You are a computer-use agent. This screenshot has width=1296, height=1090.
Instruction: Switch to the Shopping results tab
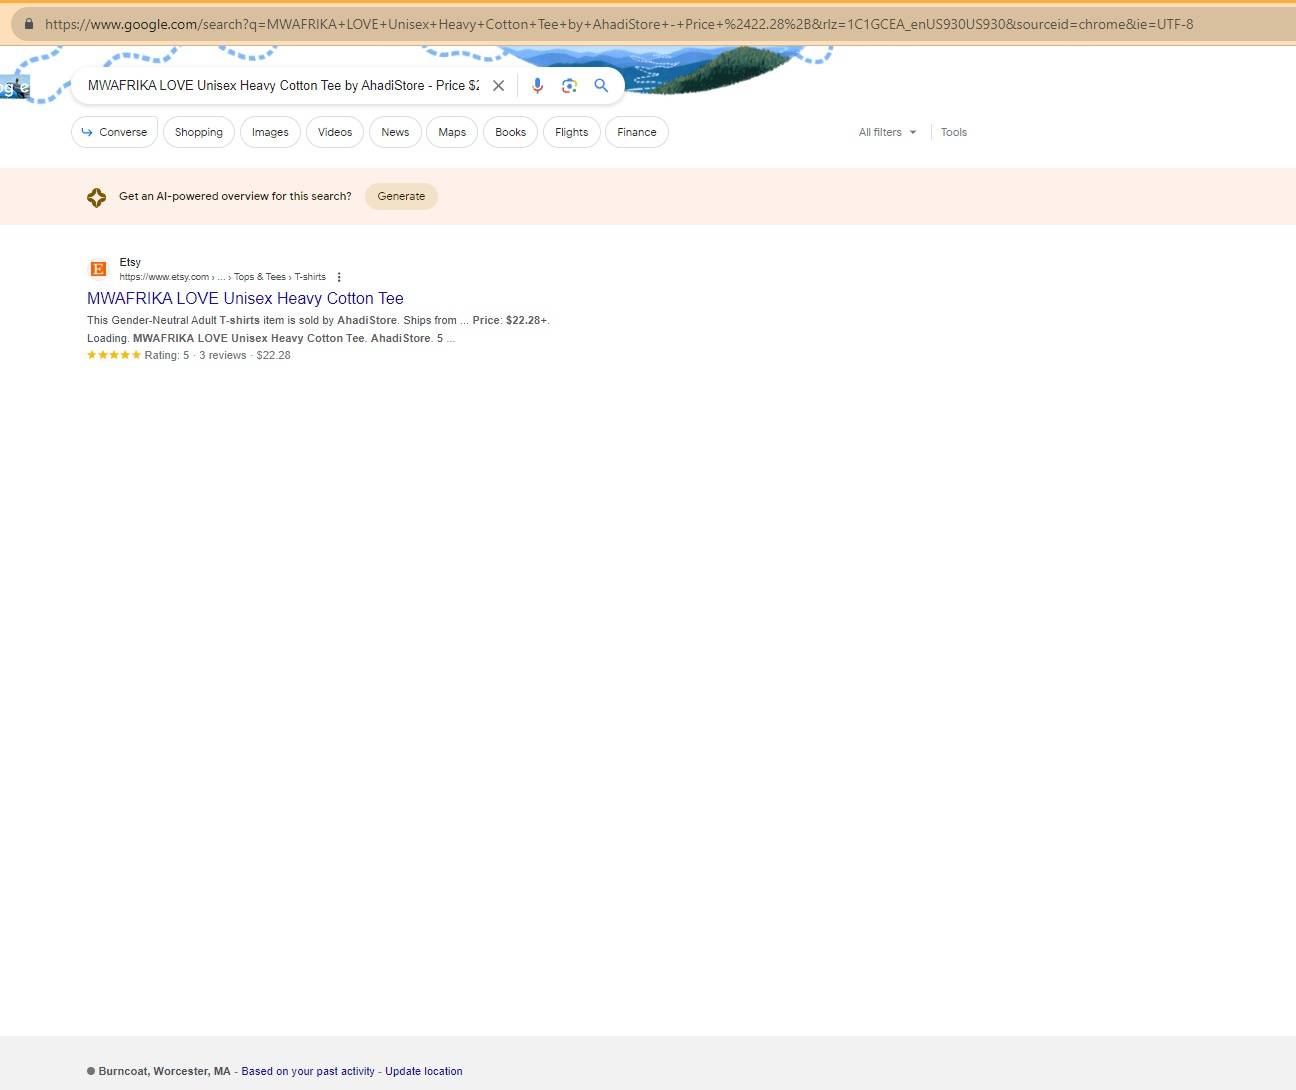(x=199, y=132)
